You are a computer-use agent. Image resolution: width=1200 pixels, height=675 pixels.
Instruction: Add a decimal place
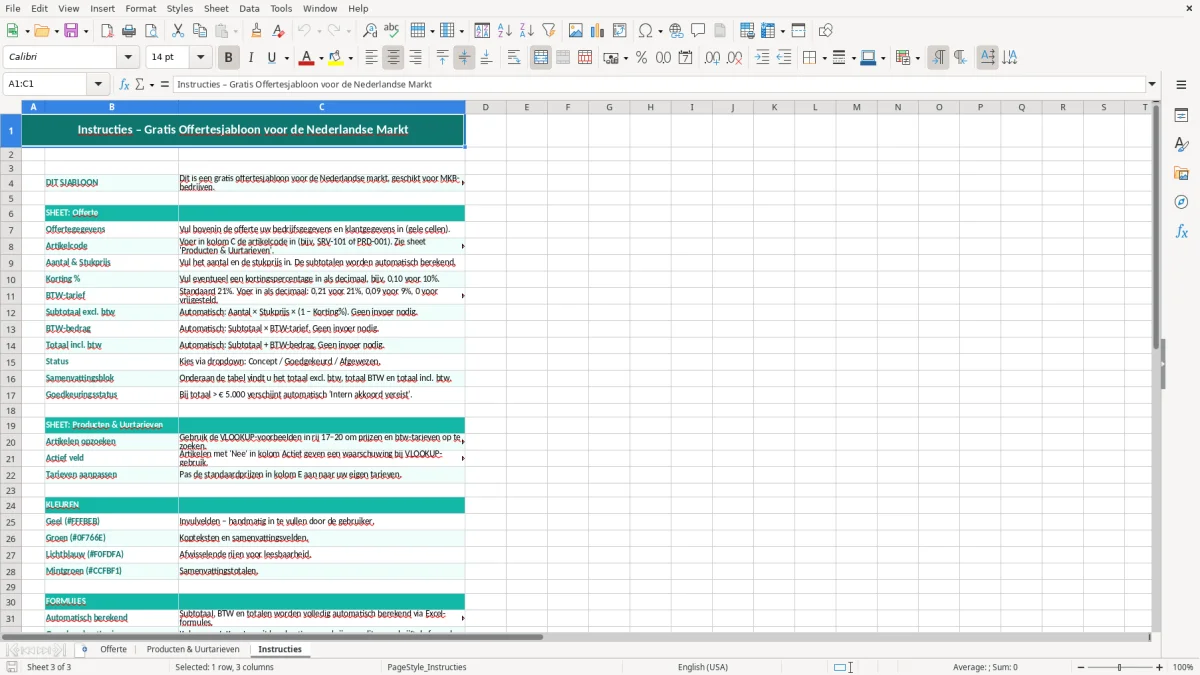click(x=712, y=58)
